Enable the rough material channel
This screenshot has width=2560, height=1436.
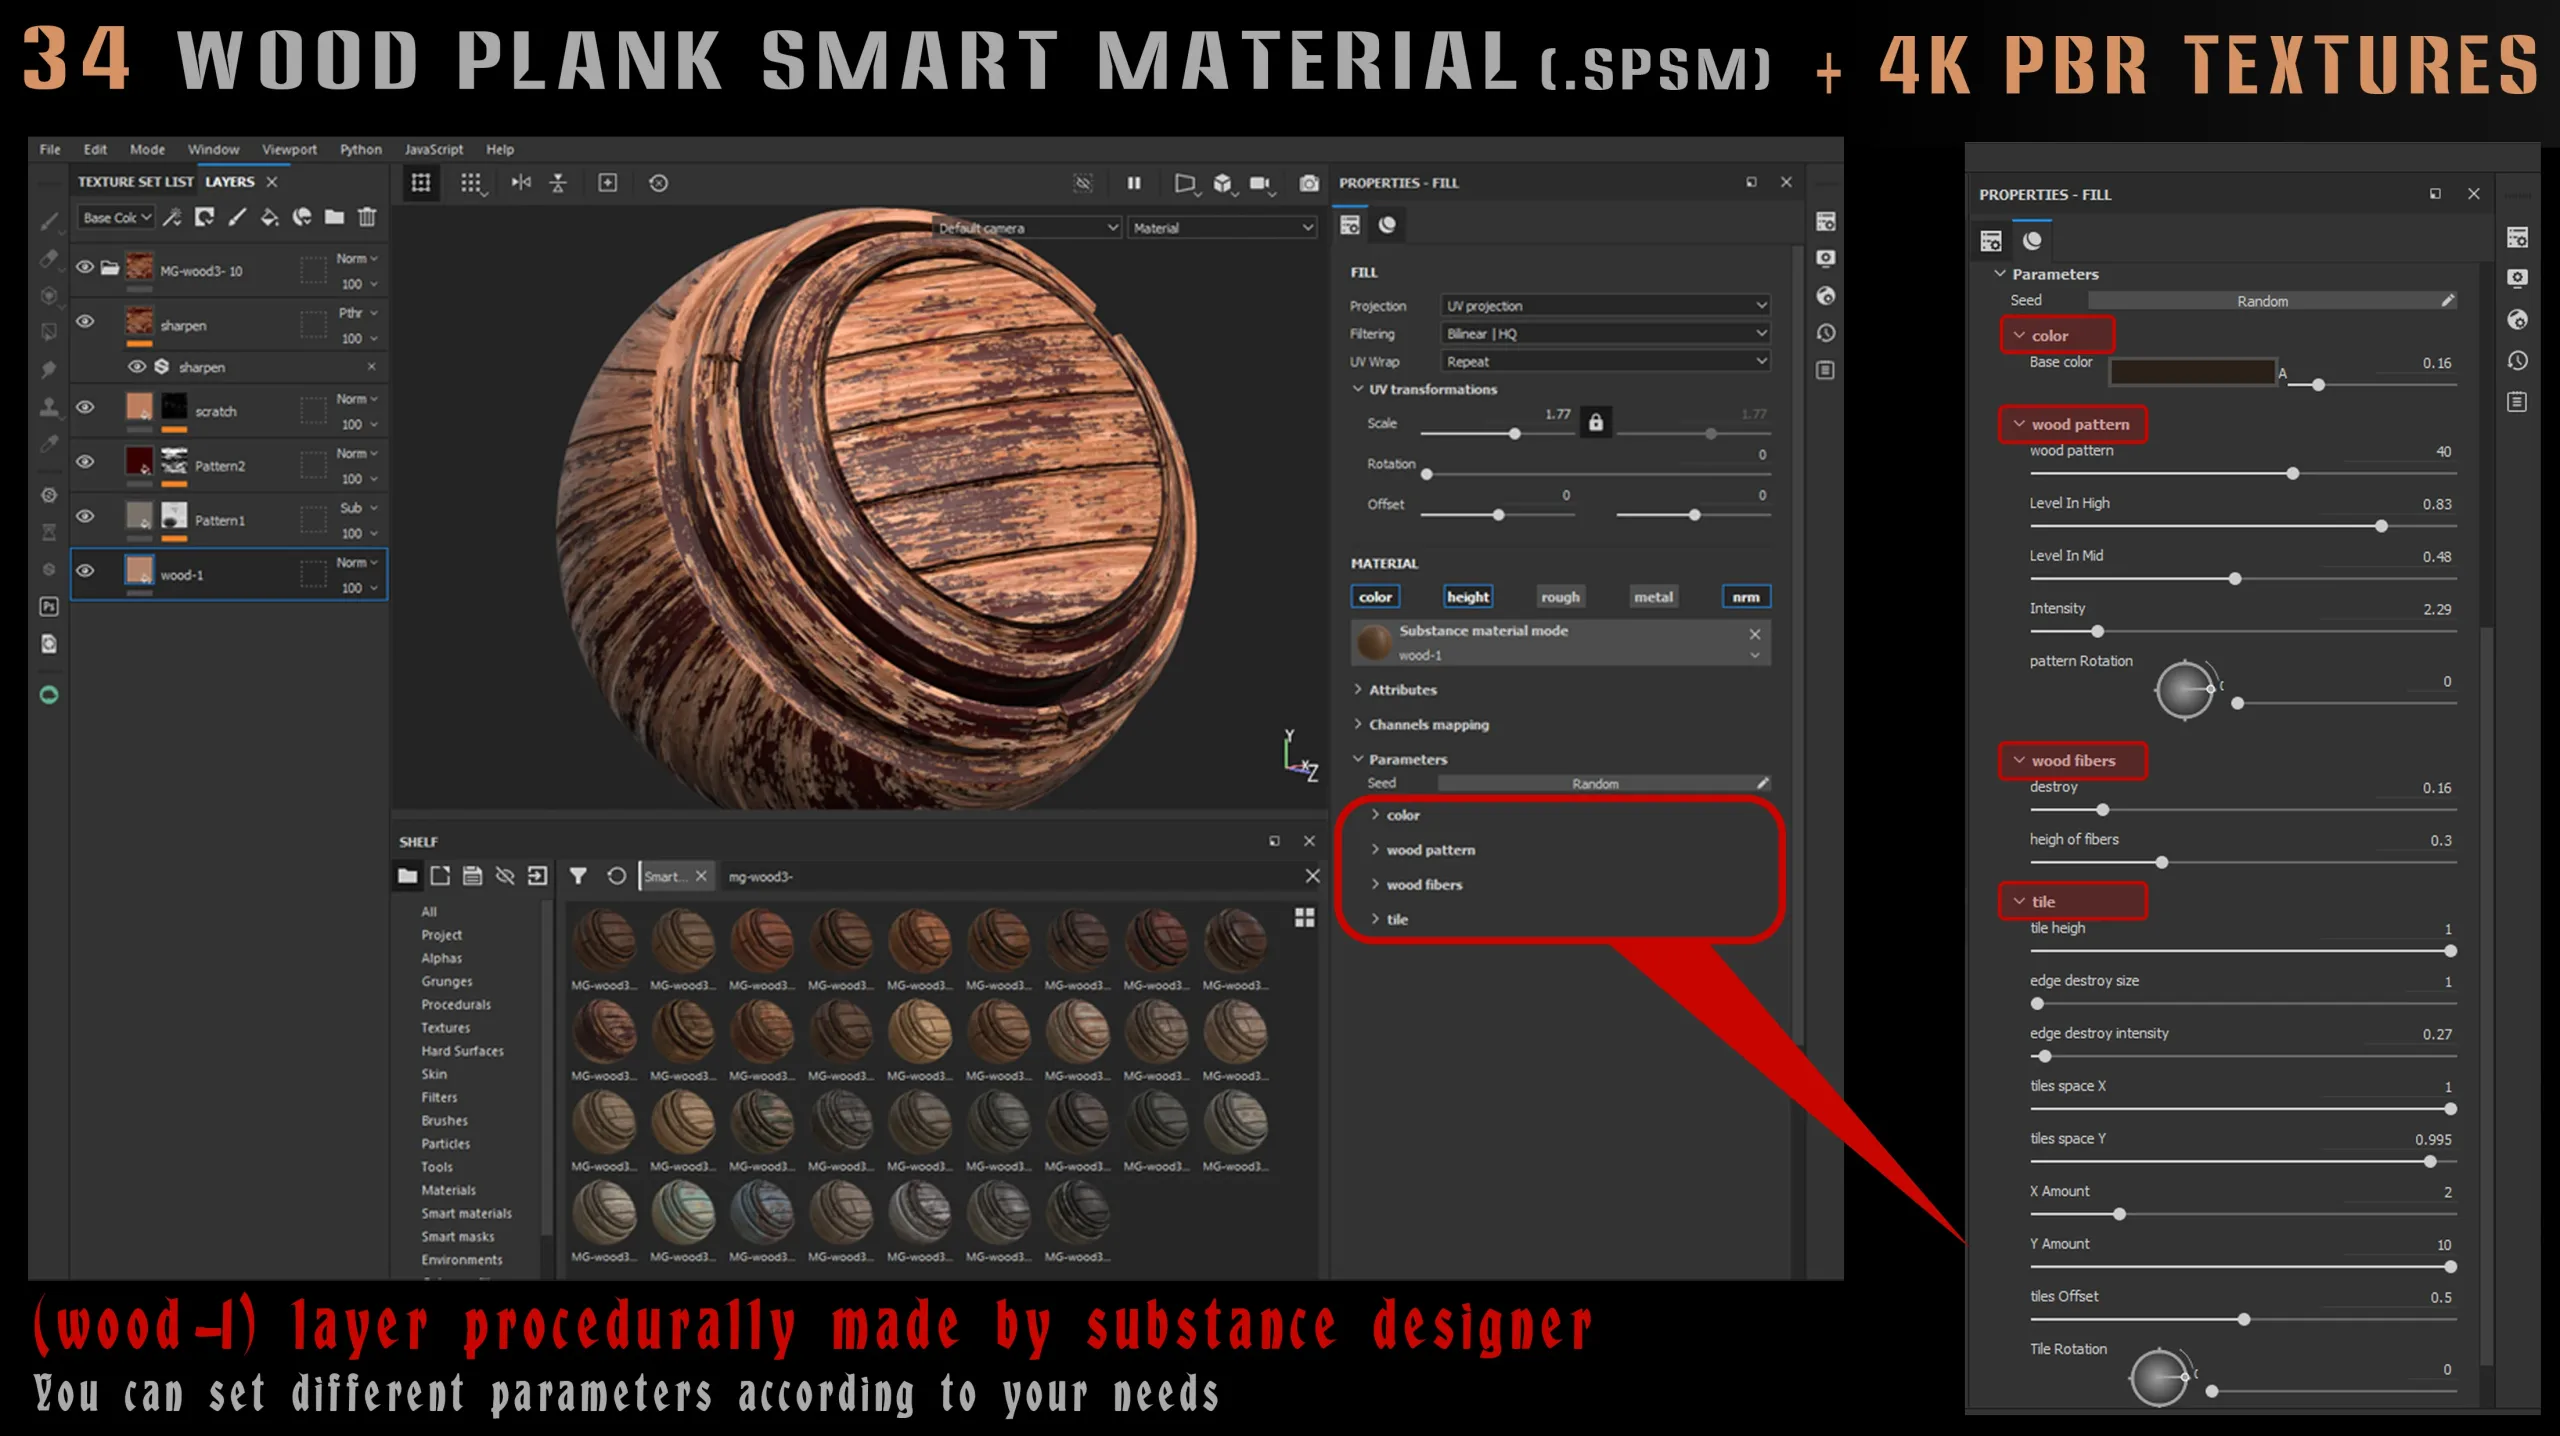pyautogui.click(x=1560, y=596)
